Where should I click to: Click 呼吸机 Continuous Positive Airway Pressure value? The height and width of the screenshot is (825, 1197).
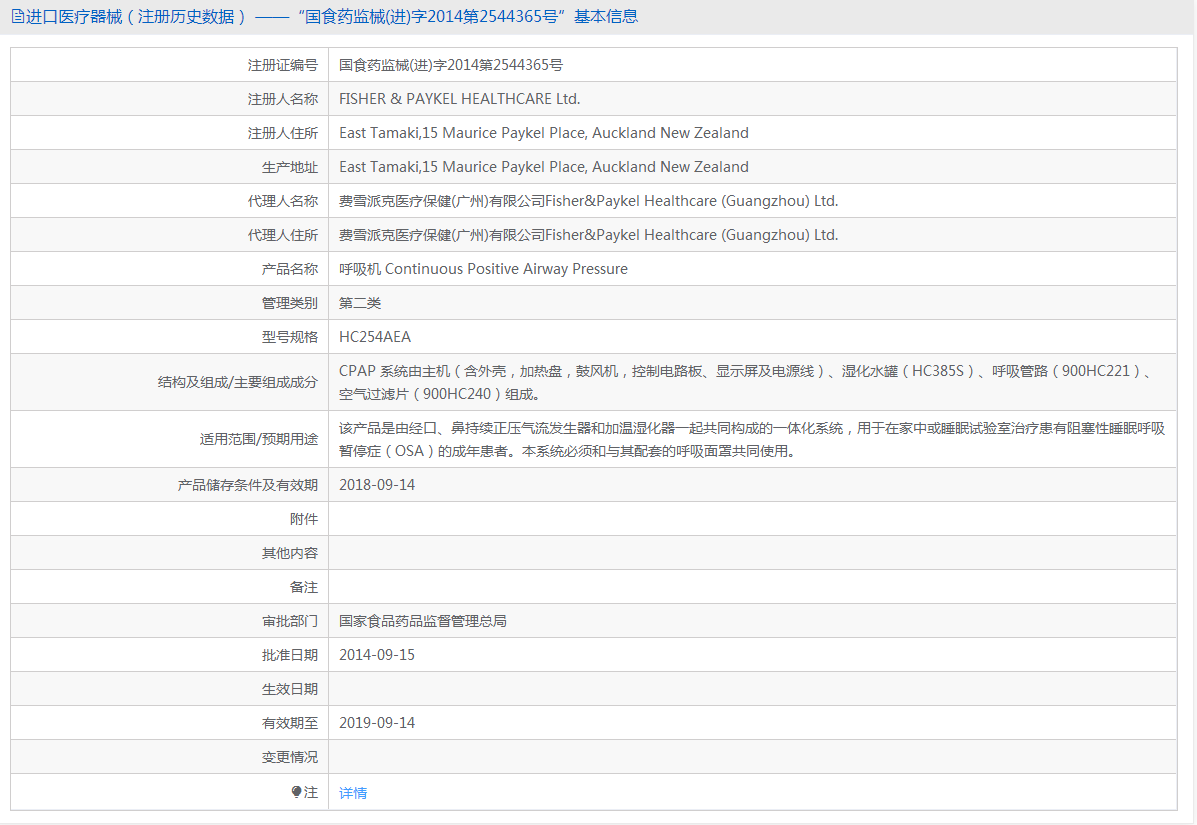pyautogui.click(x=483, y=269)
